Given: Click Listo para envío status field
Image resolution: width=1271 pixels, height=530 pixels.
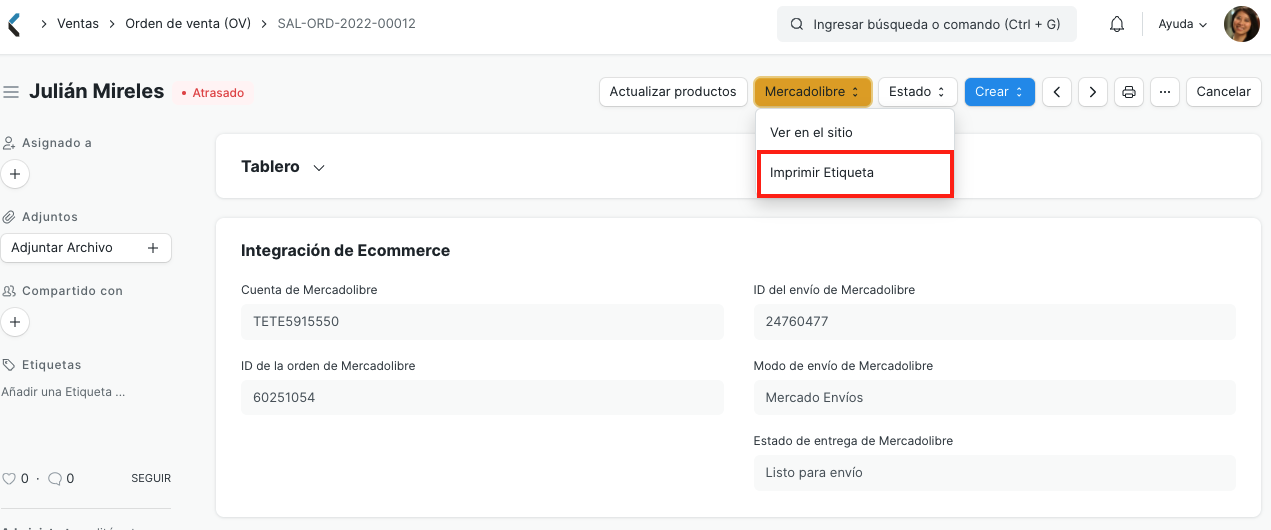Looking at the screenshot, I should (x=995, y=472).
